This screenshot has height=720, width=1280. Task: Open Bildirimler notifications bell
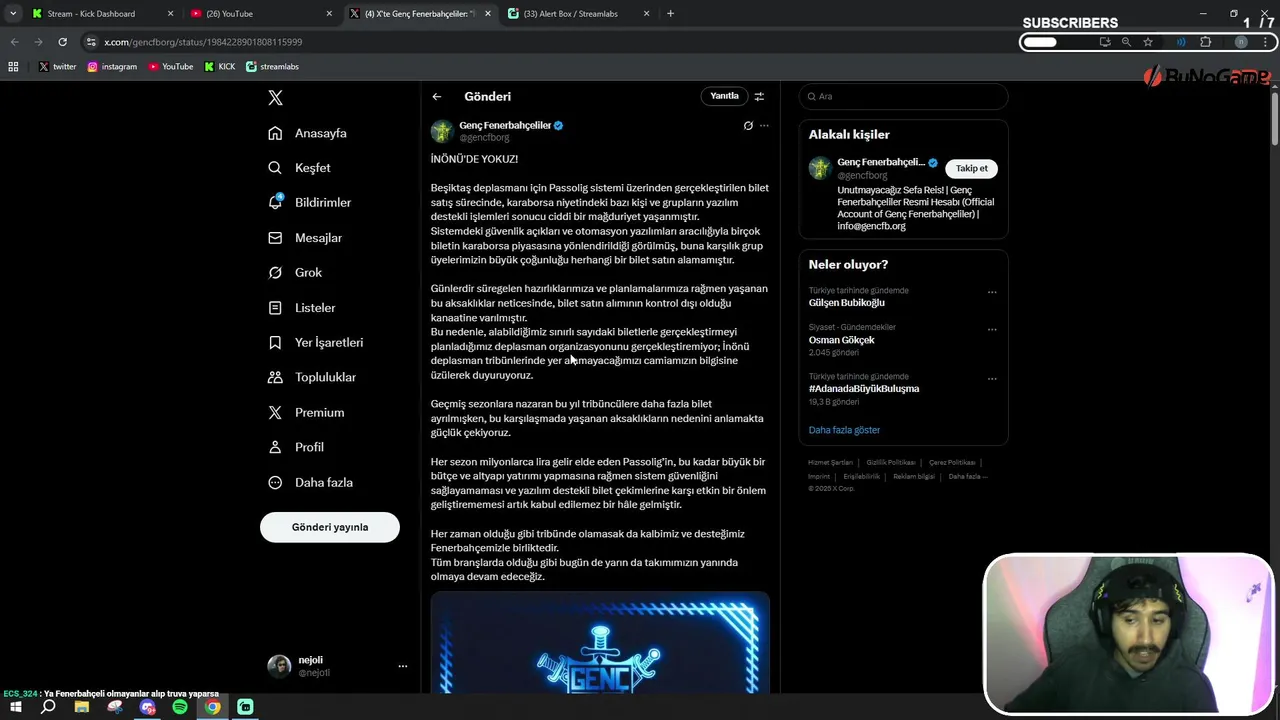310,202
